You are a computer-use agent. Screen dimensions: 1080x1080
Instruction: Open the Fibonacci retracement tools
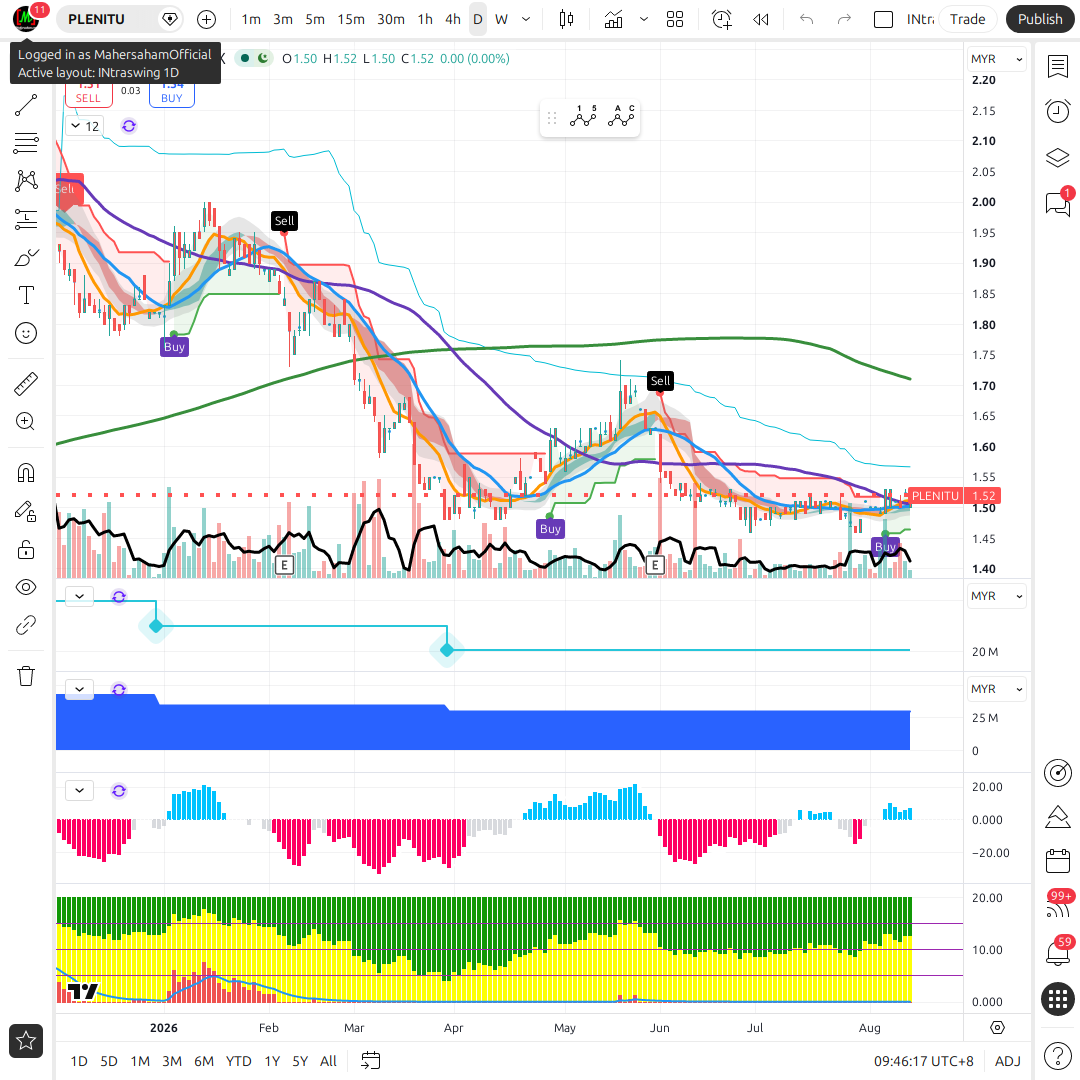tap(25, 143)
